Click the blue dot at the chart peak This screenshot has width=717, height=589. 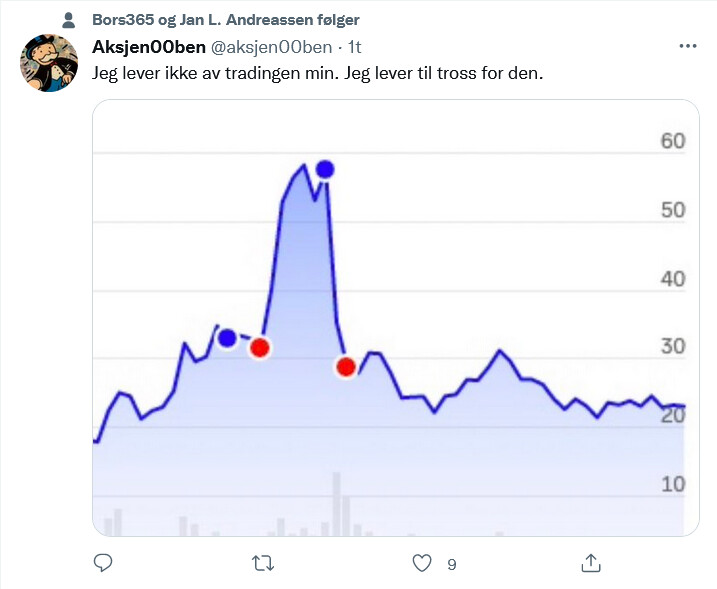325,170
